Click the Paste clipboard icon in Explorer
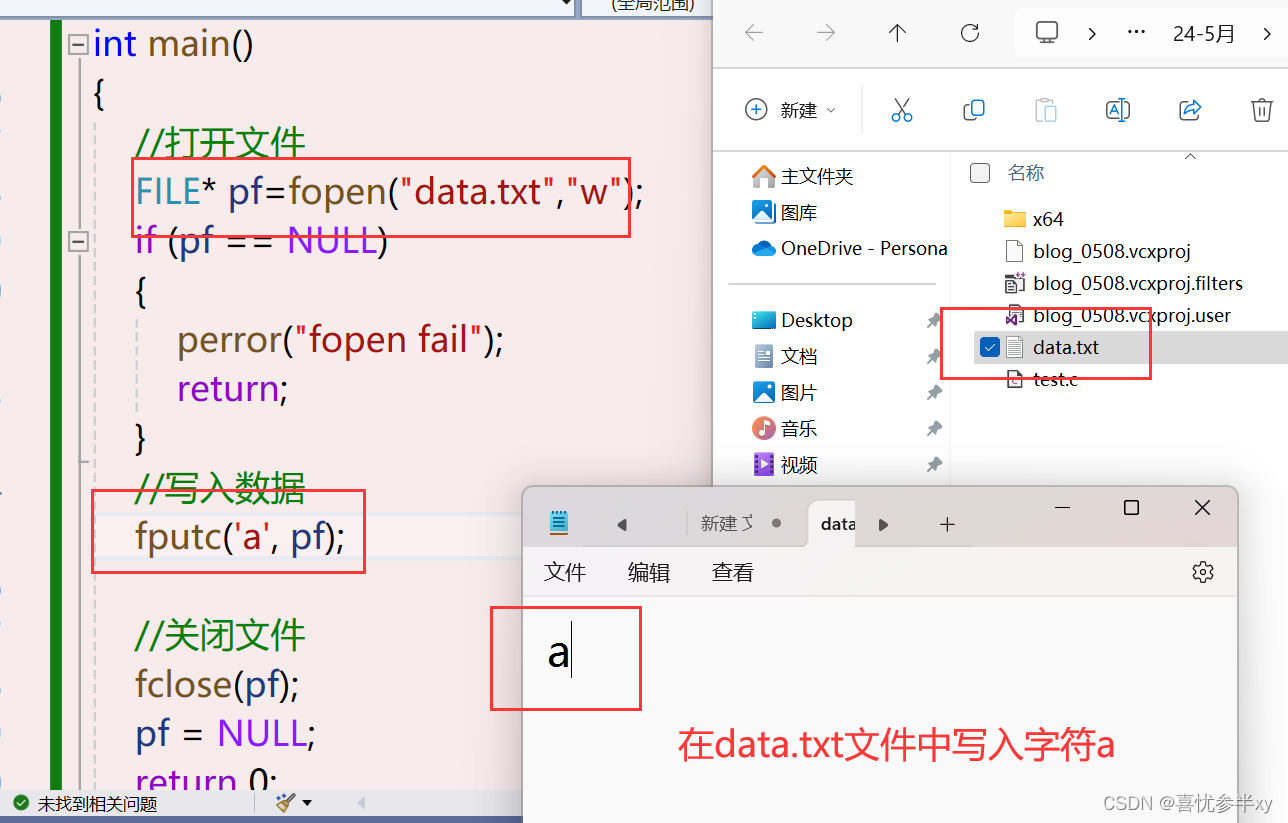Viewport: 1288px width, 823px height. [x=1045, y=110]
